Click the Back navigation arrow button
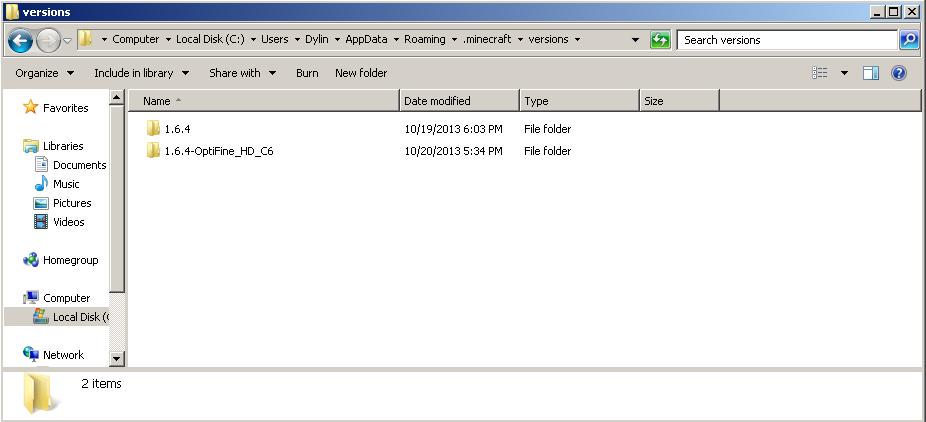The image size is (926, 422). point(20,40)
